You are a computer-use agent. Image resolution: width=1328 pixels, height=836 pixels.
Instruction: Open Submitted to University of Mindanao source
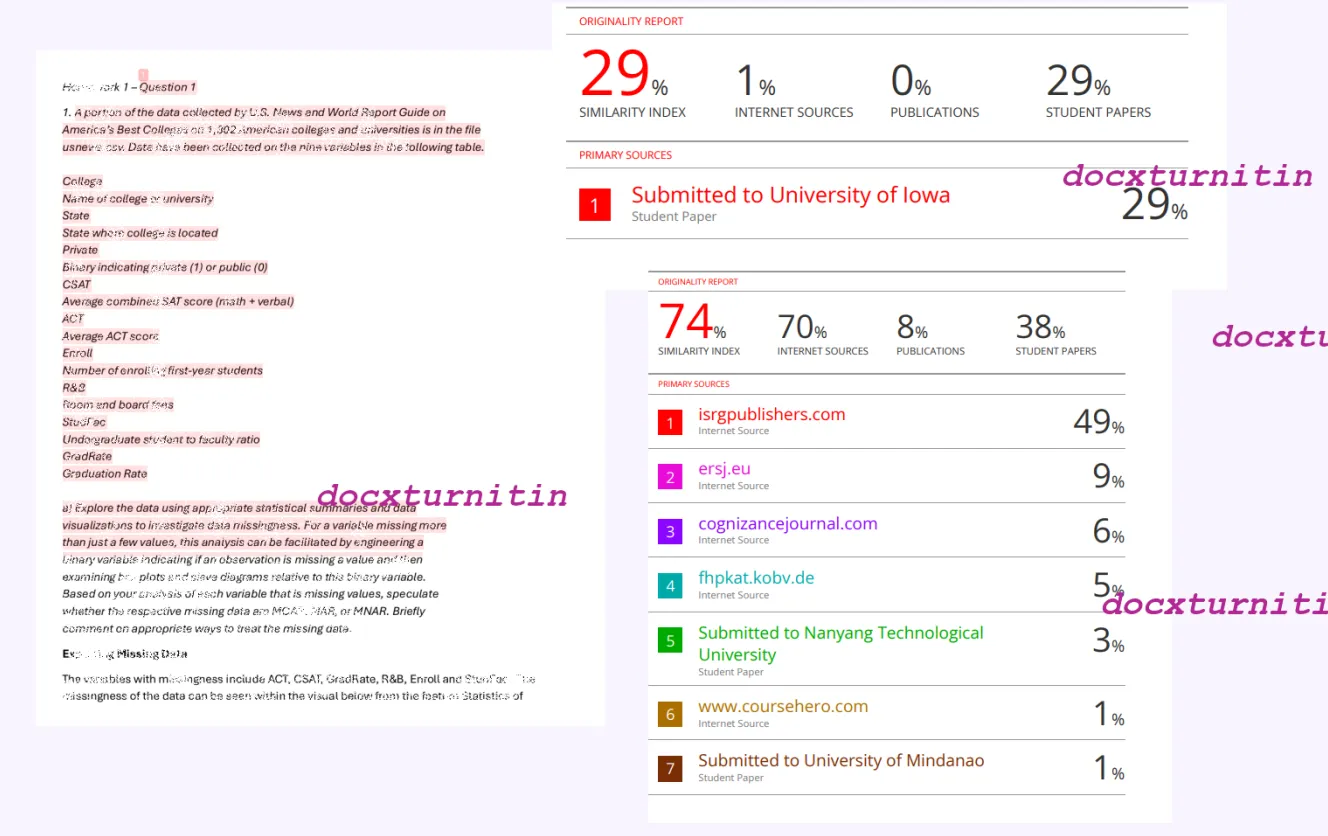point(840,760)
